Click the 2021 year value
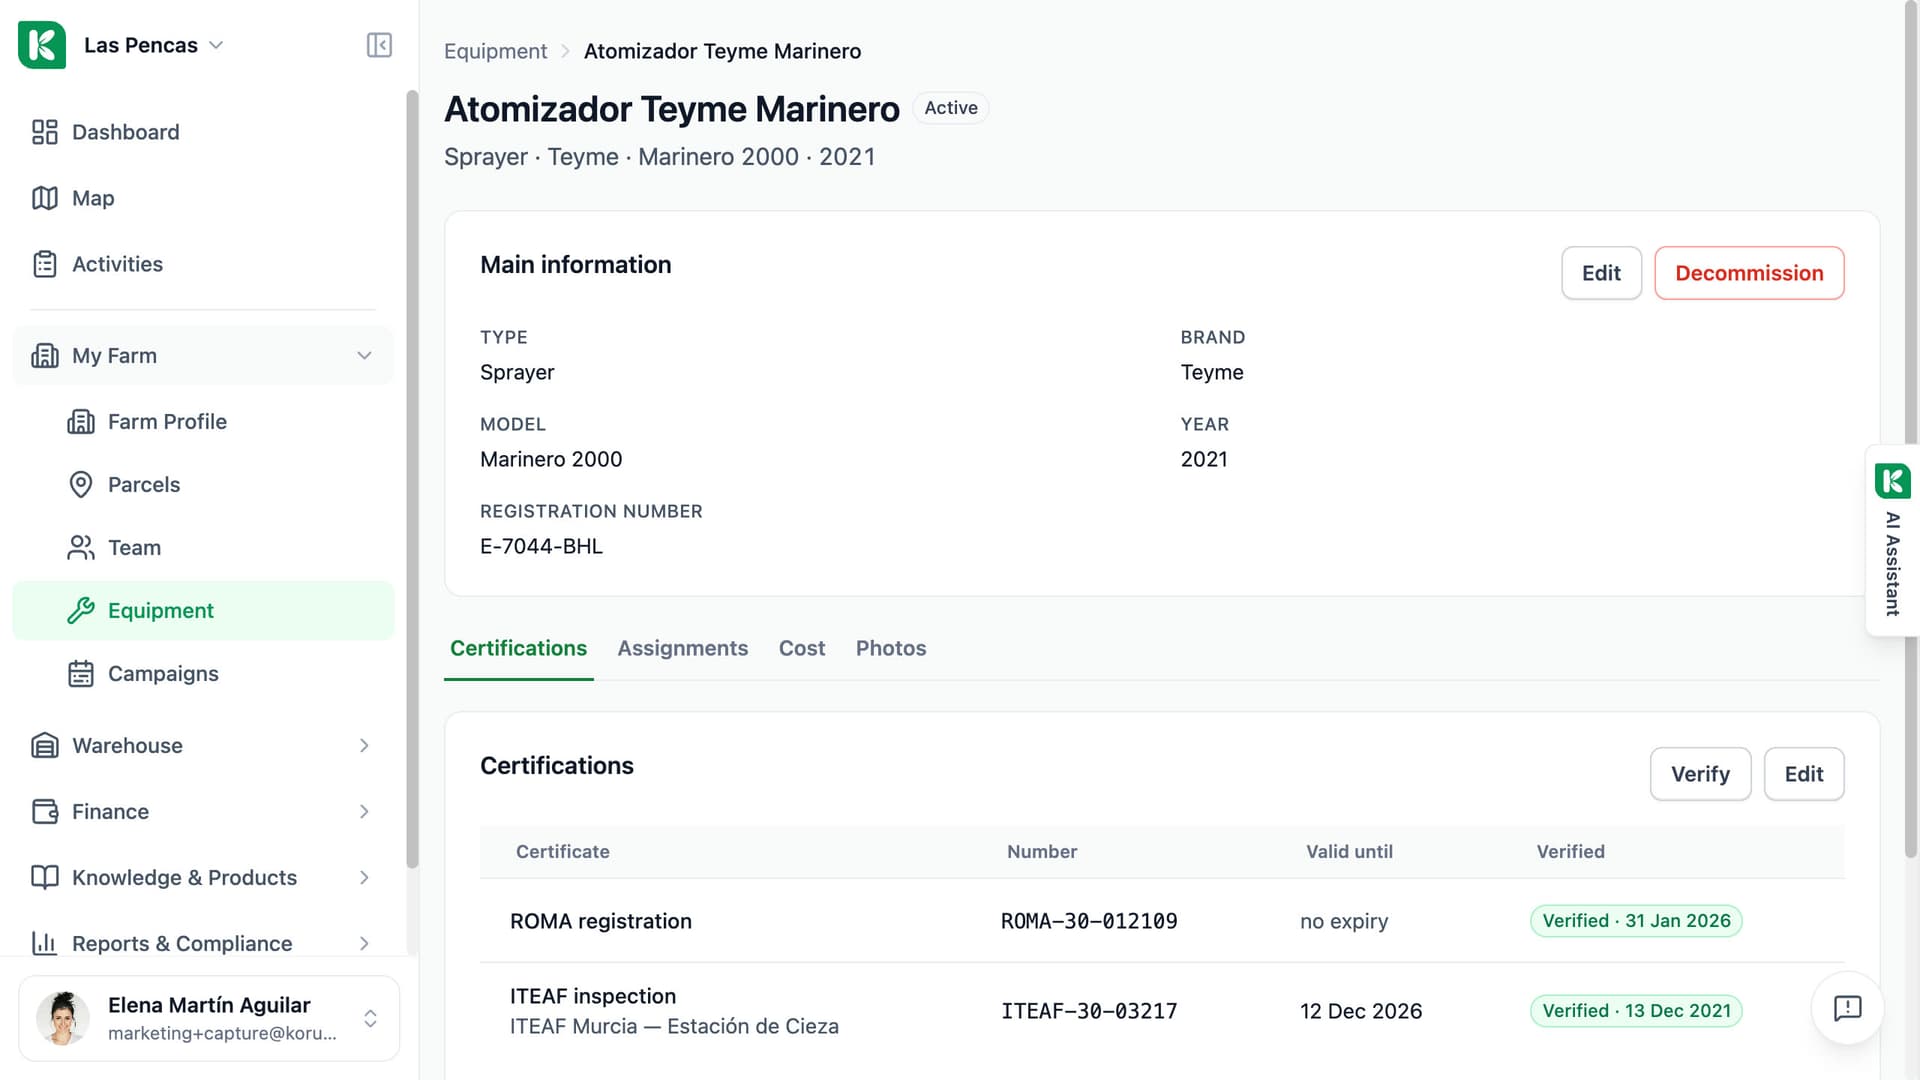 pos(1204,459)
